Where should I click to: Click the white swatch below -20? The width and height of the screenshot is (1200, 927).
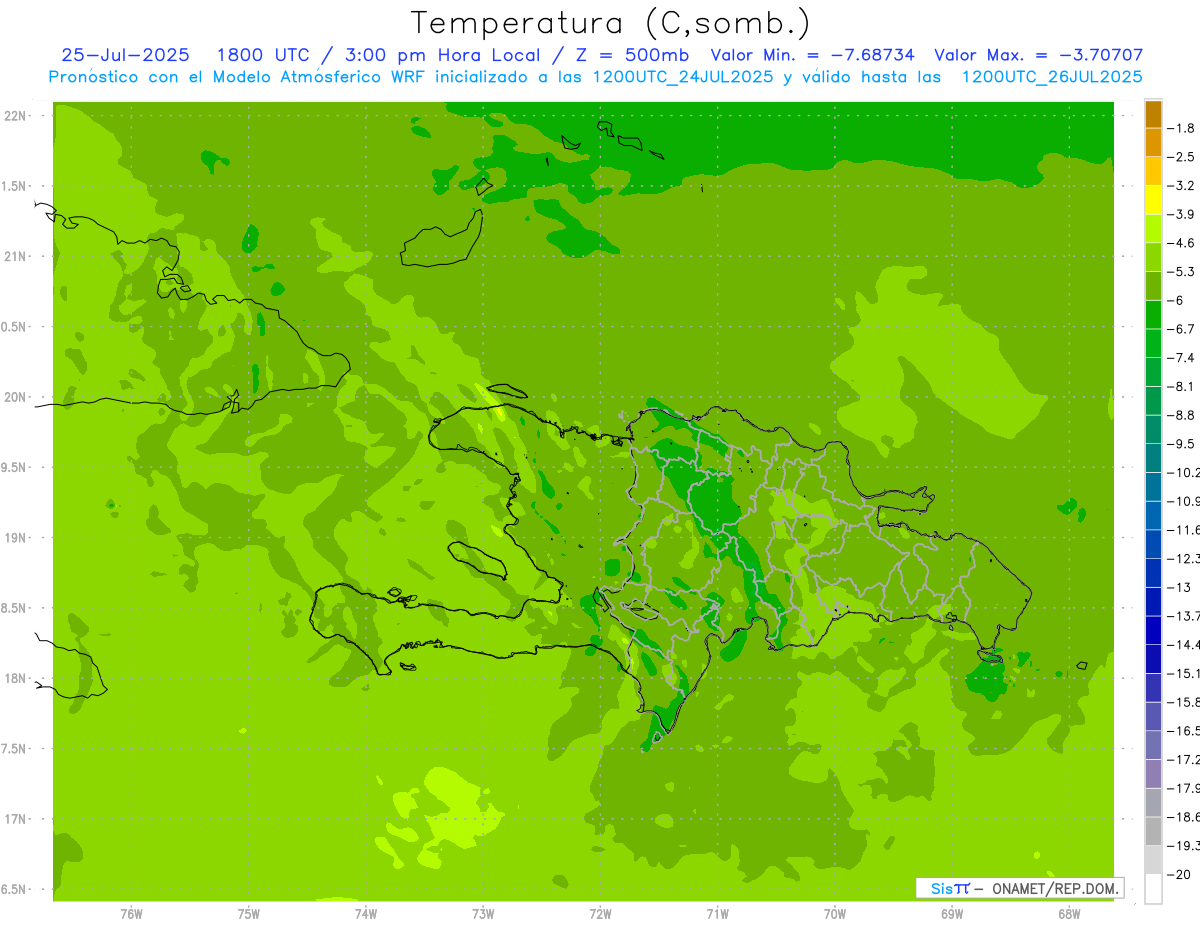[1153, 889]
